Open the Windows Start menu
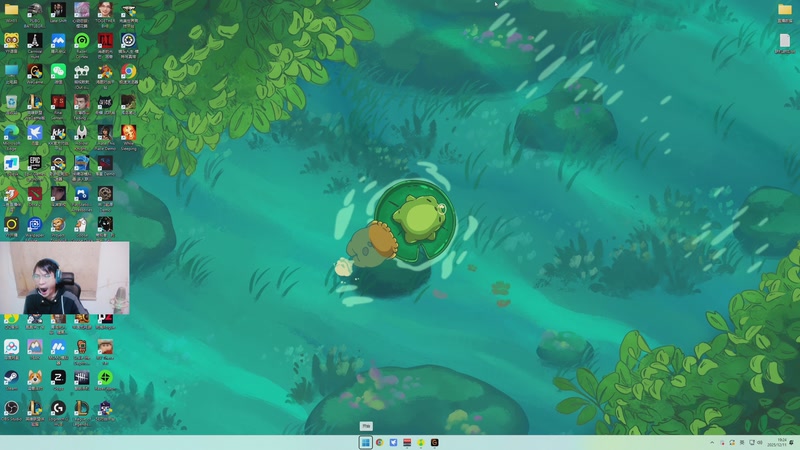Screen dimensions: 800x450 pyautogui.click(x=365, y=442)
